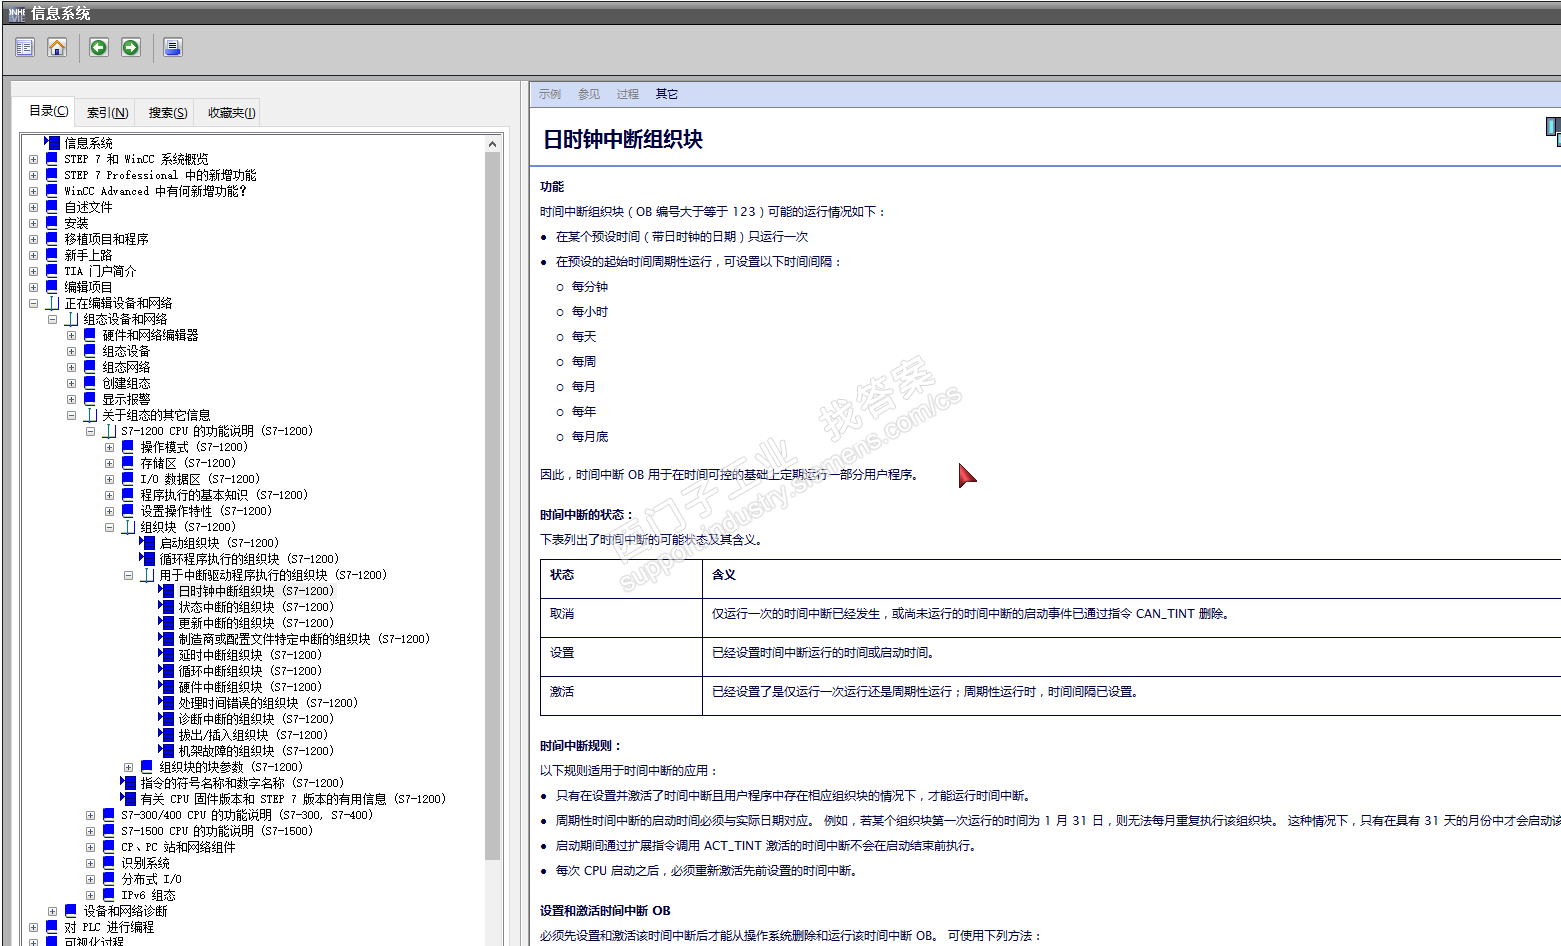Click the contents tree vertical scrollbar thumb
The height and width of the screenshot is (946, 1561).
pyautogui.click(x=492, y=505)
